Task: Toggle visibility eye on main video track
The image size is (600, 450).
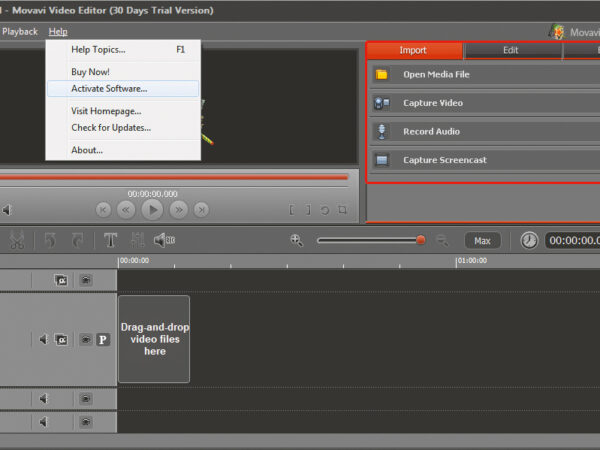Action: [86, 340]
